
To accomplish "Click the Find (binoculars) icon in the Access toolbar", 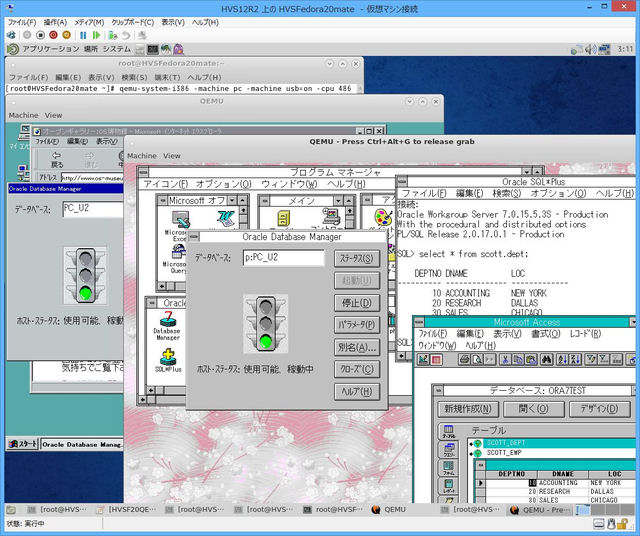I will 547,359.
